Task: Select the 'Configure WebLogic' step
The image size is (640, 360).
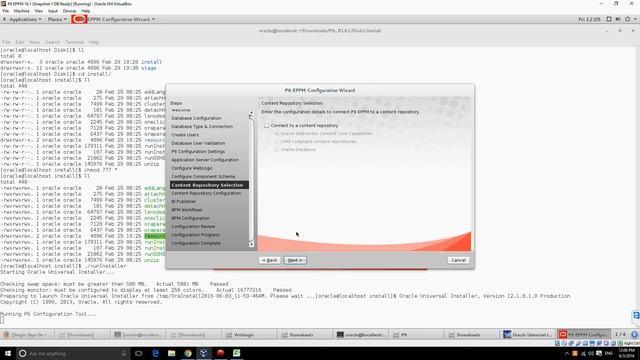Action: pos(192,168)
